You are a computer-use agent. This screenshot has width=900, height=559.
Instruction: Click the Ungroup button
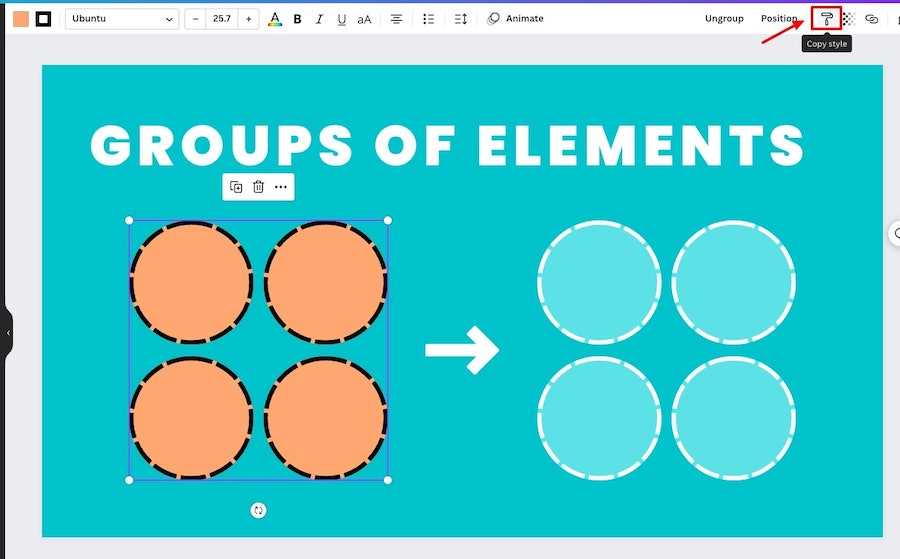724,19
